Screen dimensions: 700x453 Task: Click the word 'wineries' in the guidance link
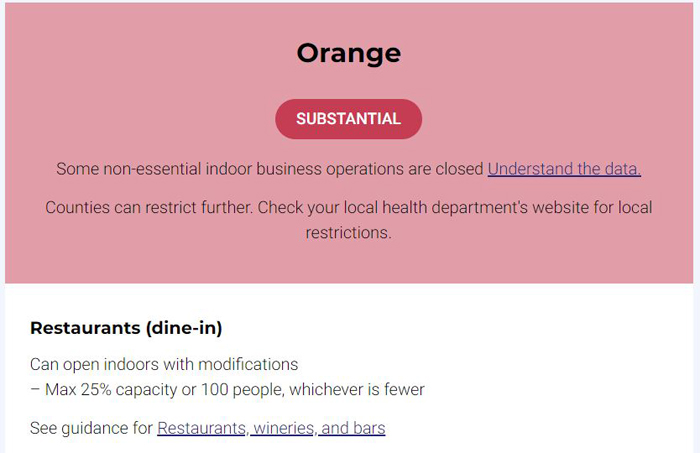(285, 428)
